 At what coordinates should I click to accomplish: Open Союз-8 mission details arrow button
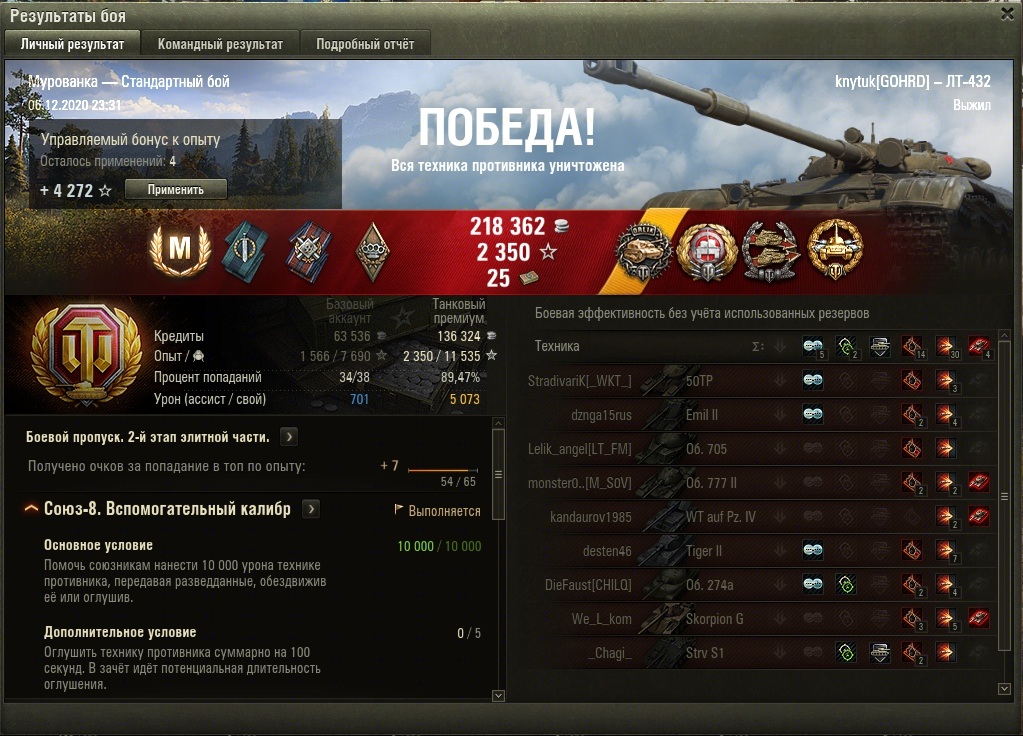point(311,509)
